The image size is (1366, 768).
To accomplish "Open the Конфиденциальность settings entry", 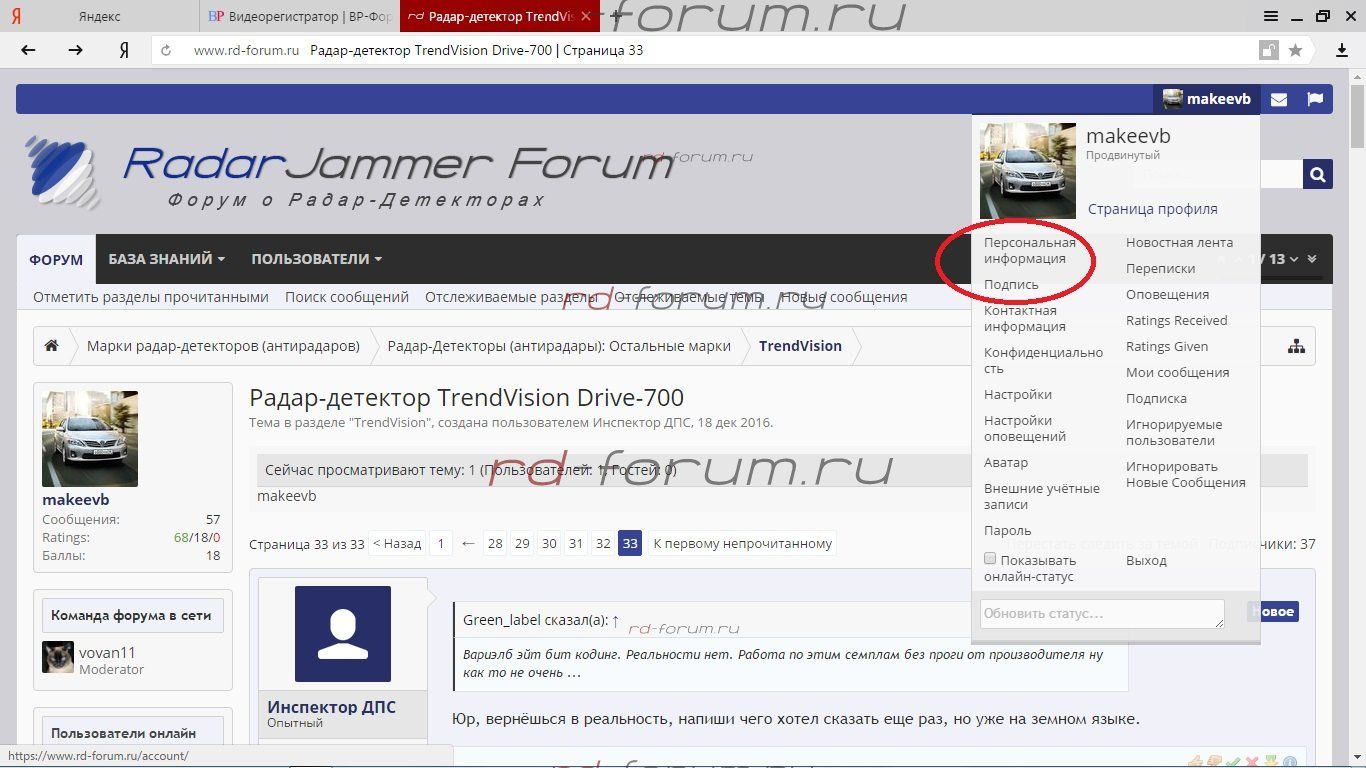I will 1043,360.
